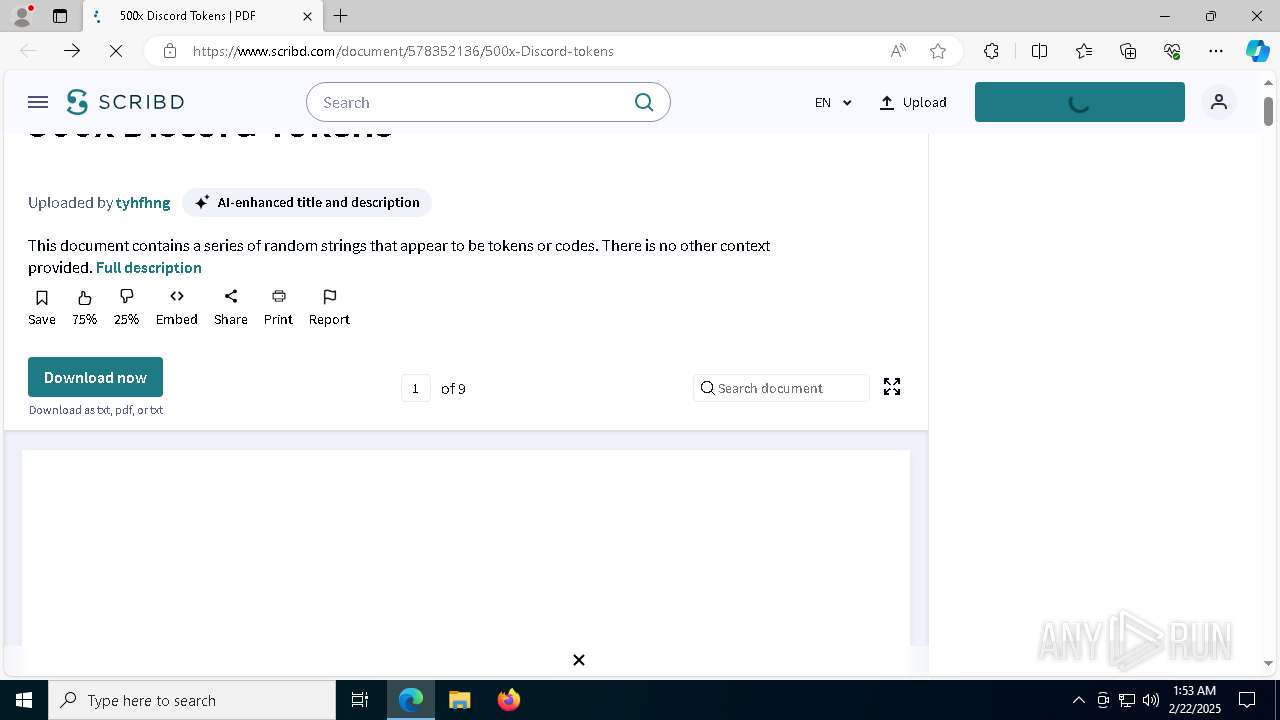The width and height of the screenshot is (1280, 720).
Task: Select the 500x Discord Tokens tab
Action: point(203,16)
